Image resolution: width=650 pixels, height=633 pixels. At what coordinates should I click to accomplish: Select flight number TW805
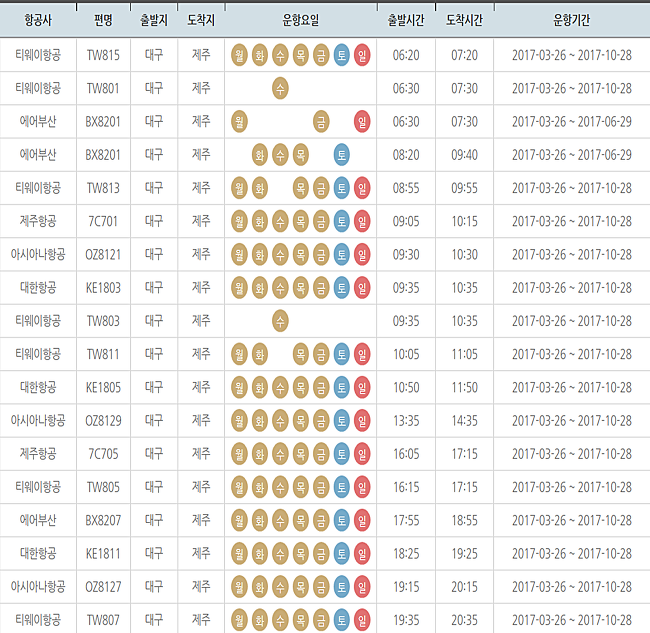pos(103,487)
